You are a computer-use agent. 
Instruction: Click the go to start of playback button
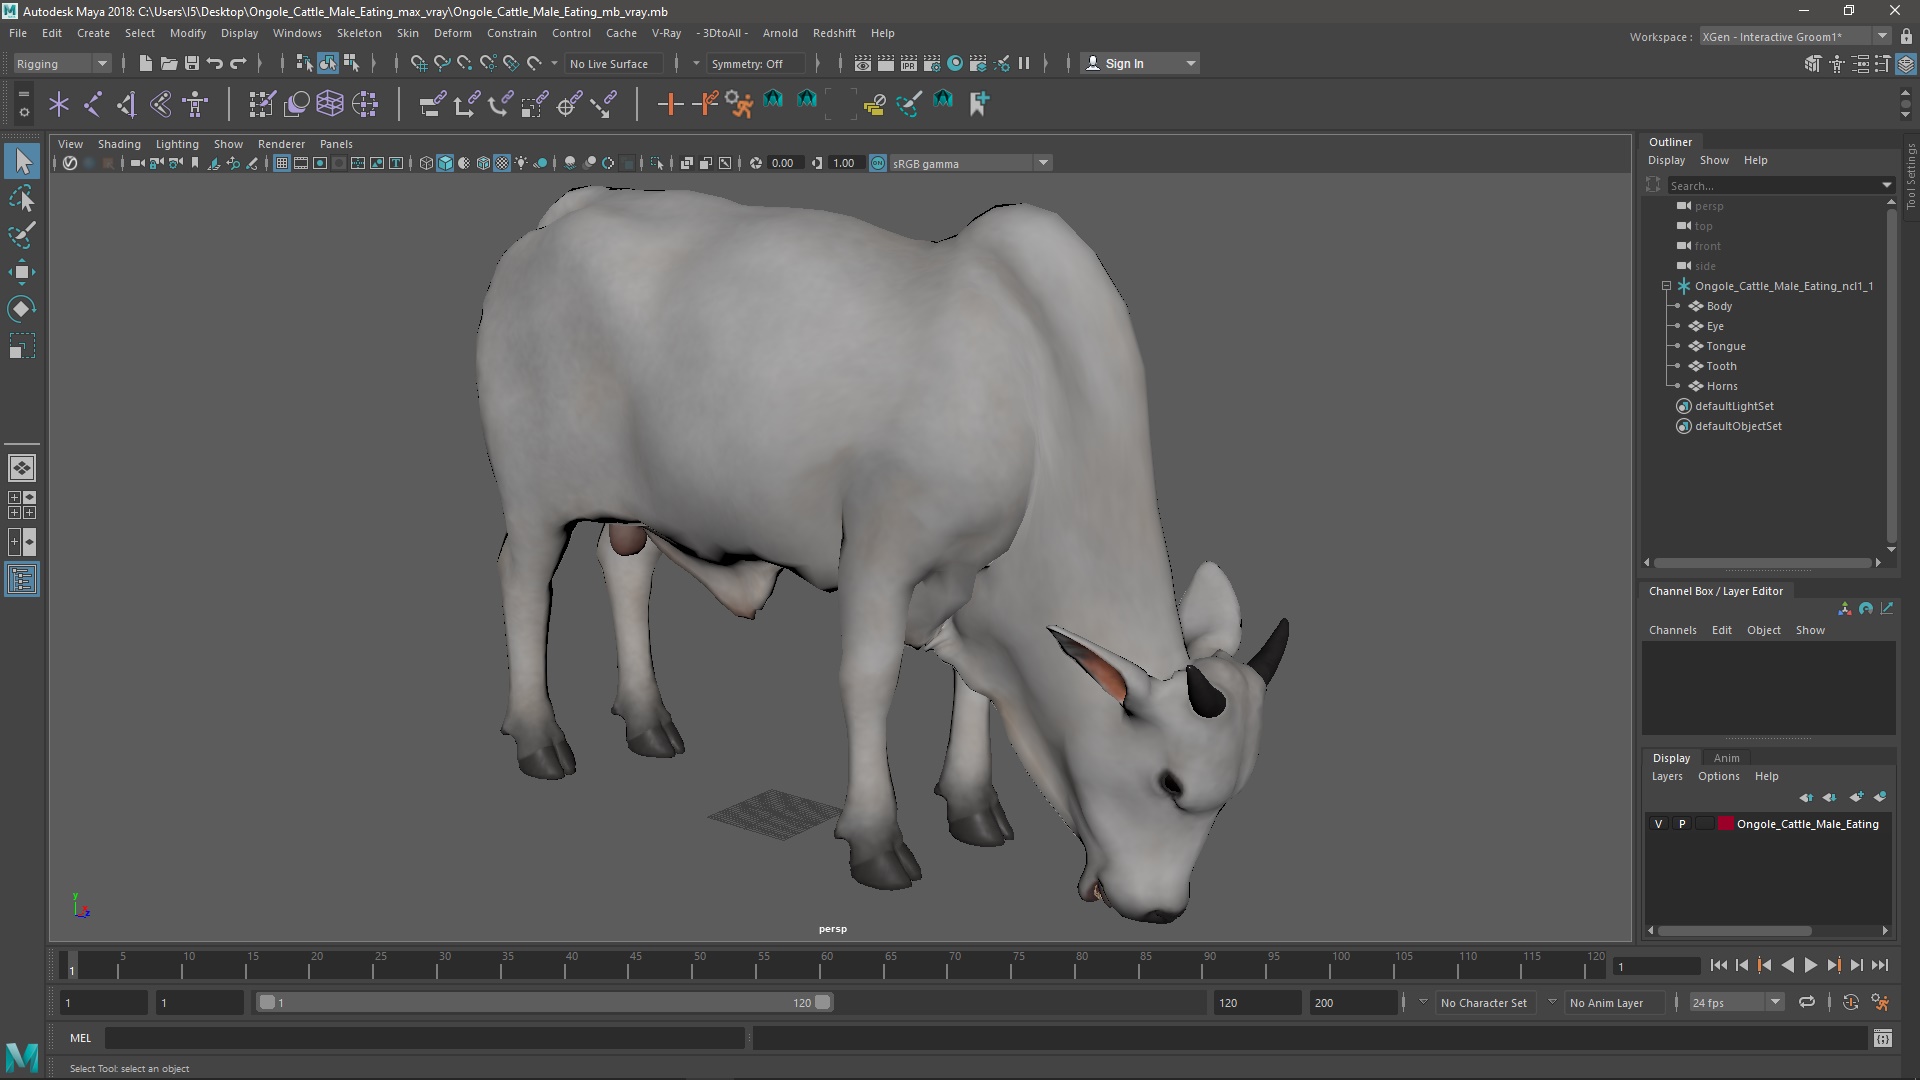pyautogui.click(x=1718, y=965)
